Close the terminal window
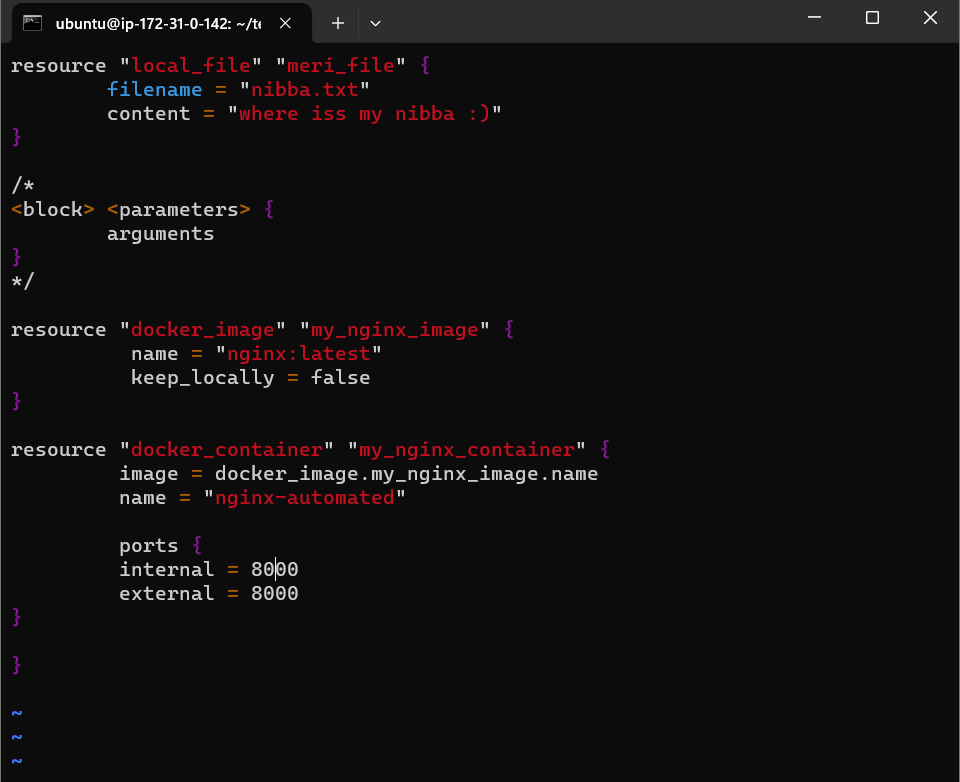960x782 pixels. (x=930, y=18)
